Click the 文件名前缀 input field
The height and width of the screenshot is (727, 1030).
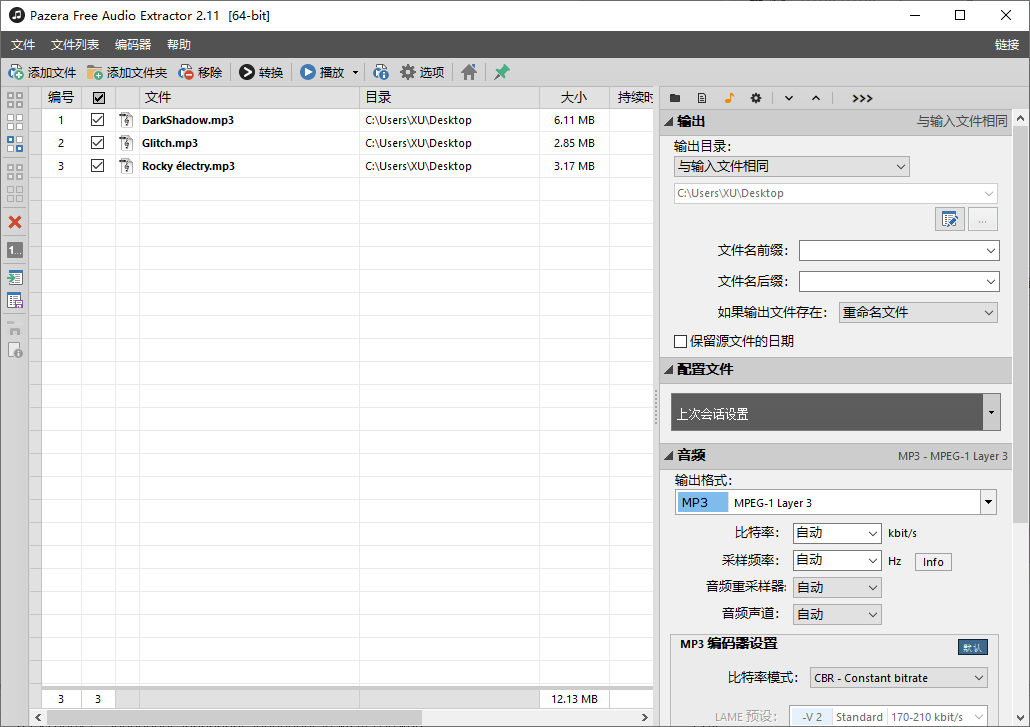pos(898,250)
